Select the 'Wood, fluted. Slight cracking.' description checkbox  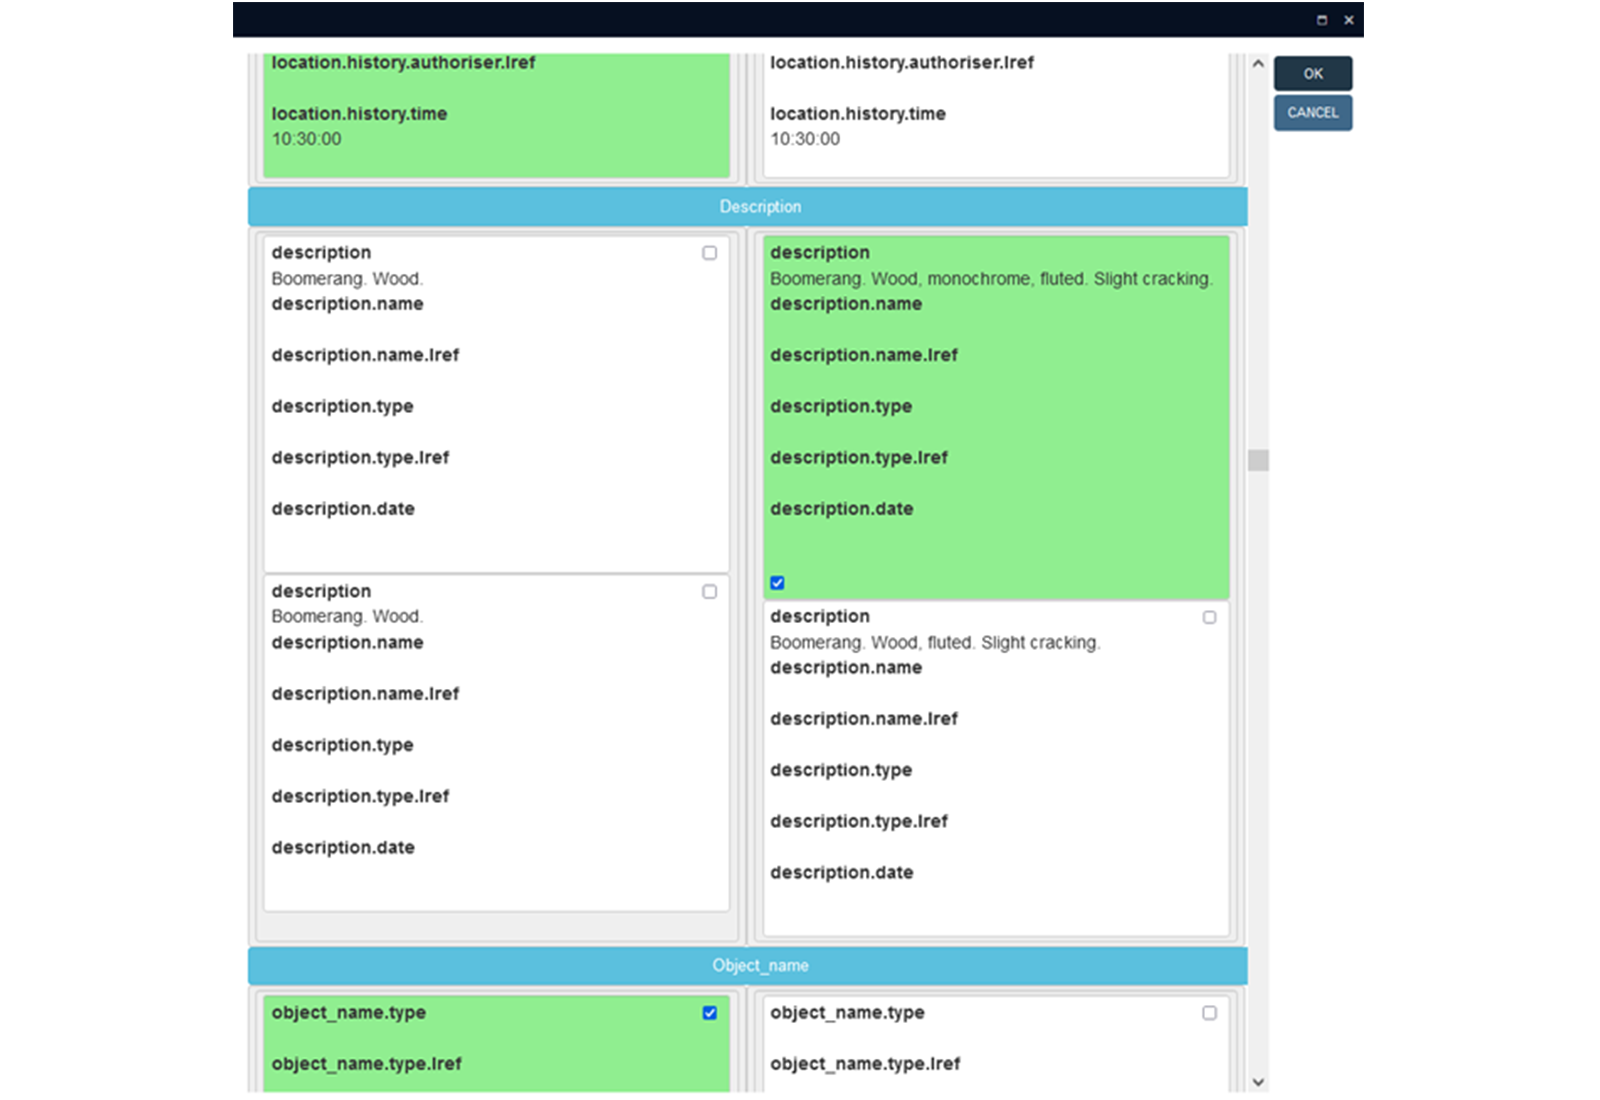point(1209,618)
